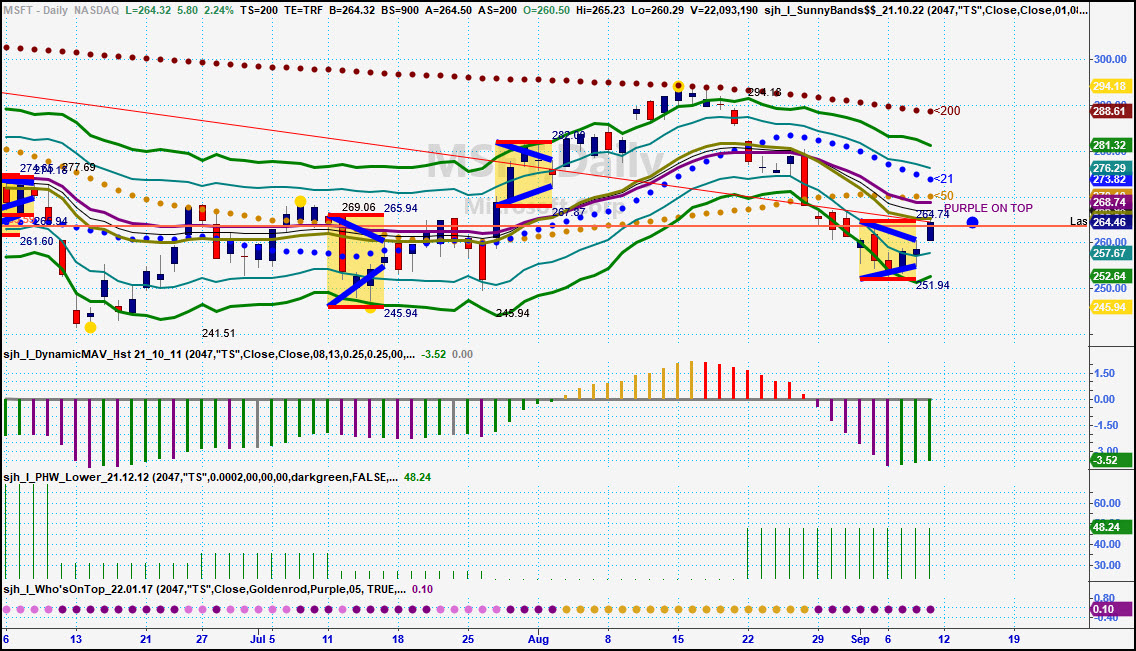Click the dark red 288.61 axis tag
Viewport: 1136px width, 651px height.
tap(1109, 111)
